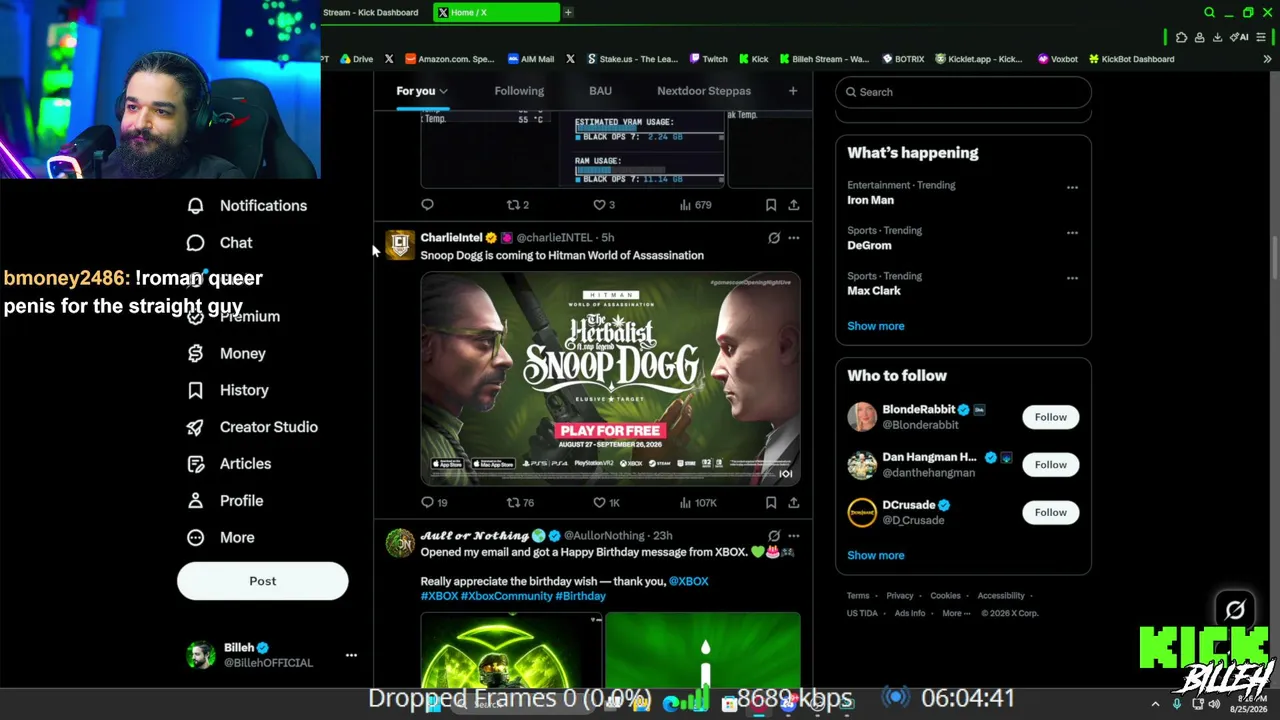1280x720 pixels.
Task: Select the Home / X browser tab
Action: point(497,13)
